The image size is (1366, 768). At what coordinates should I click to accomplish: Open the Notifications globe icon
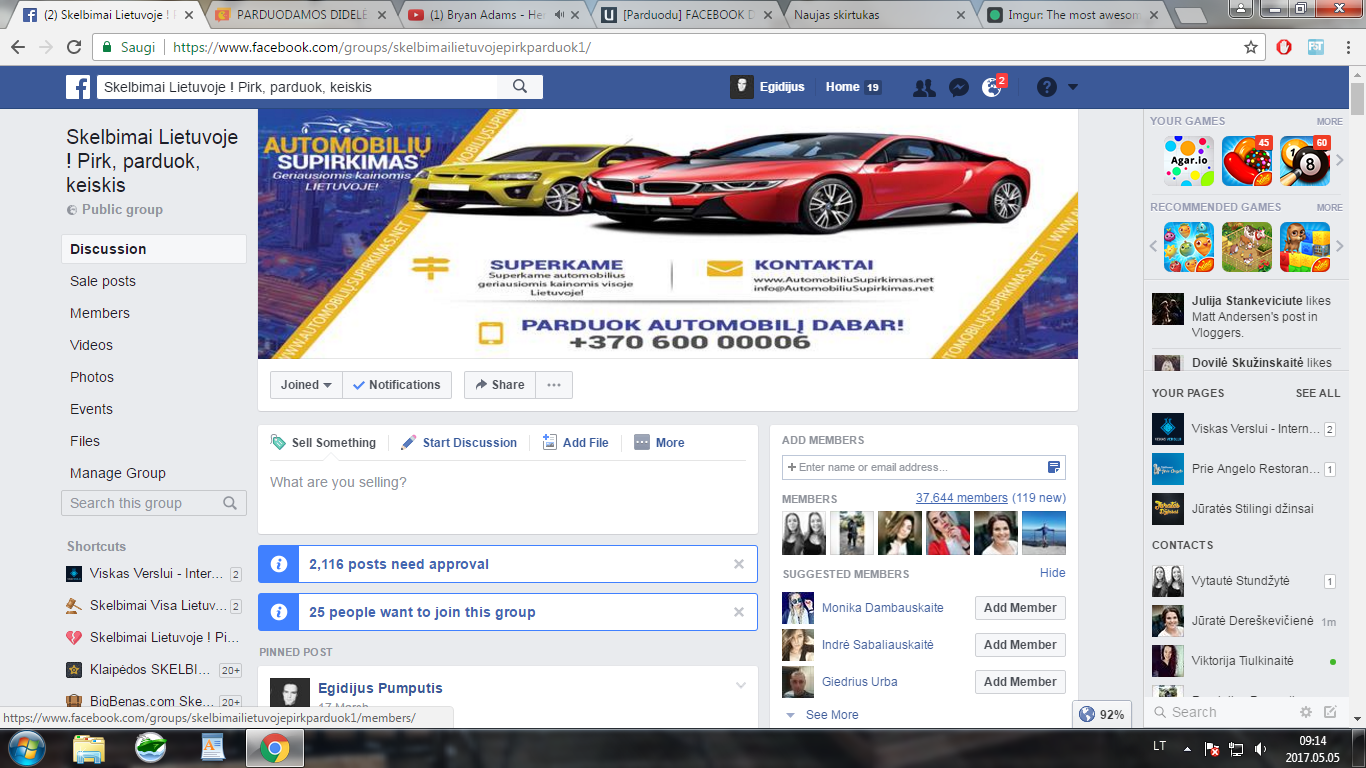[x=992, y=88]
